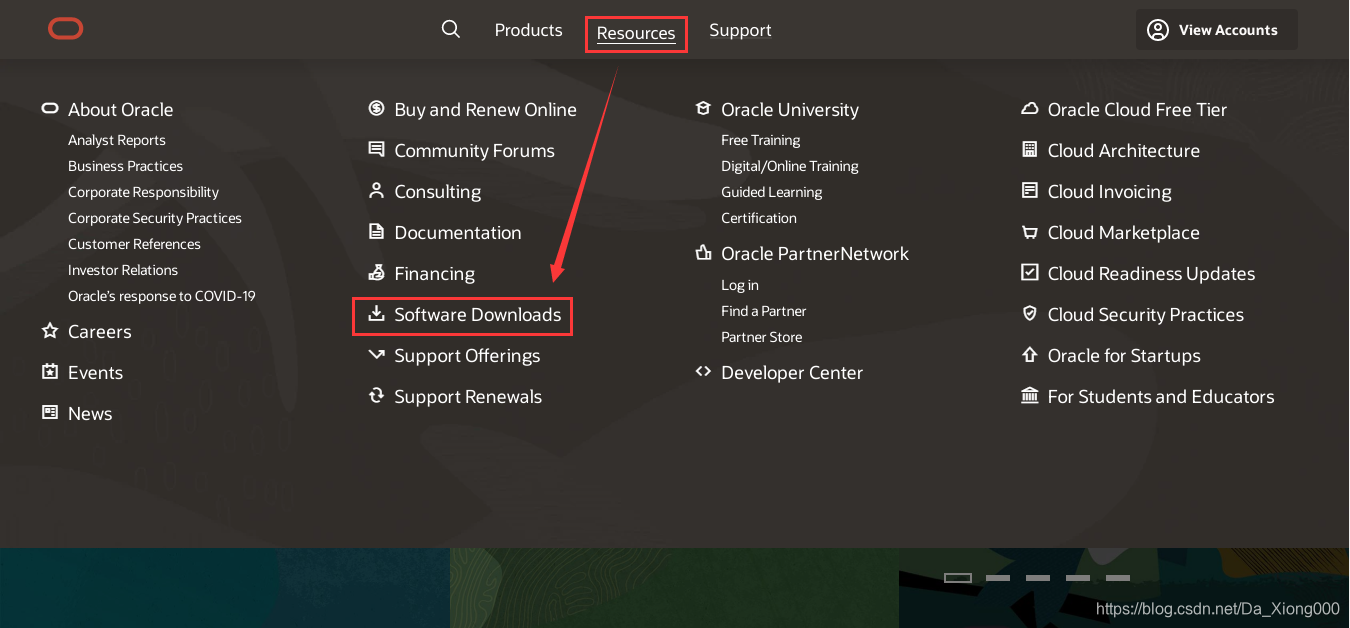Open the Software Downloads link

click(478, 314)
